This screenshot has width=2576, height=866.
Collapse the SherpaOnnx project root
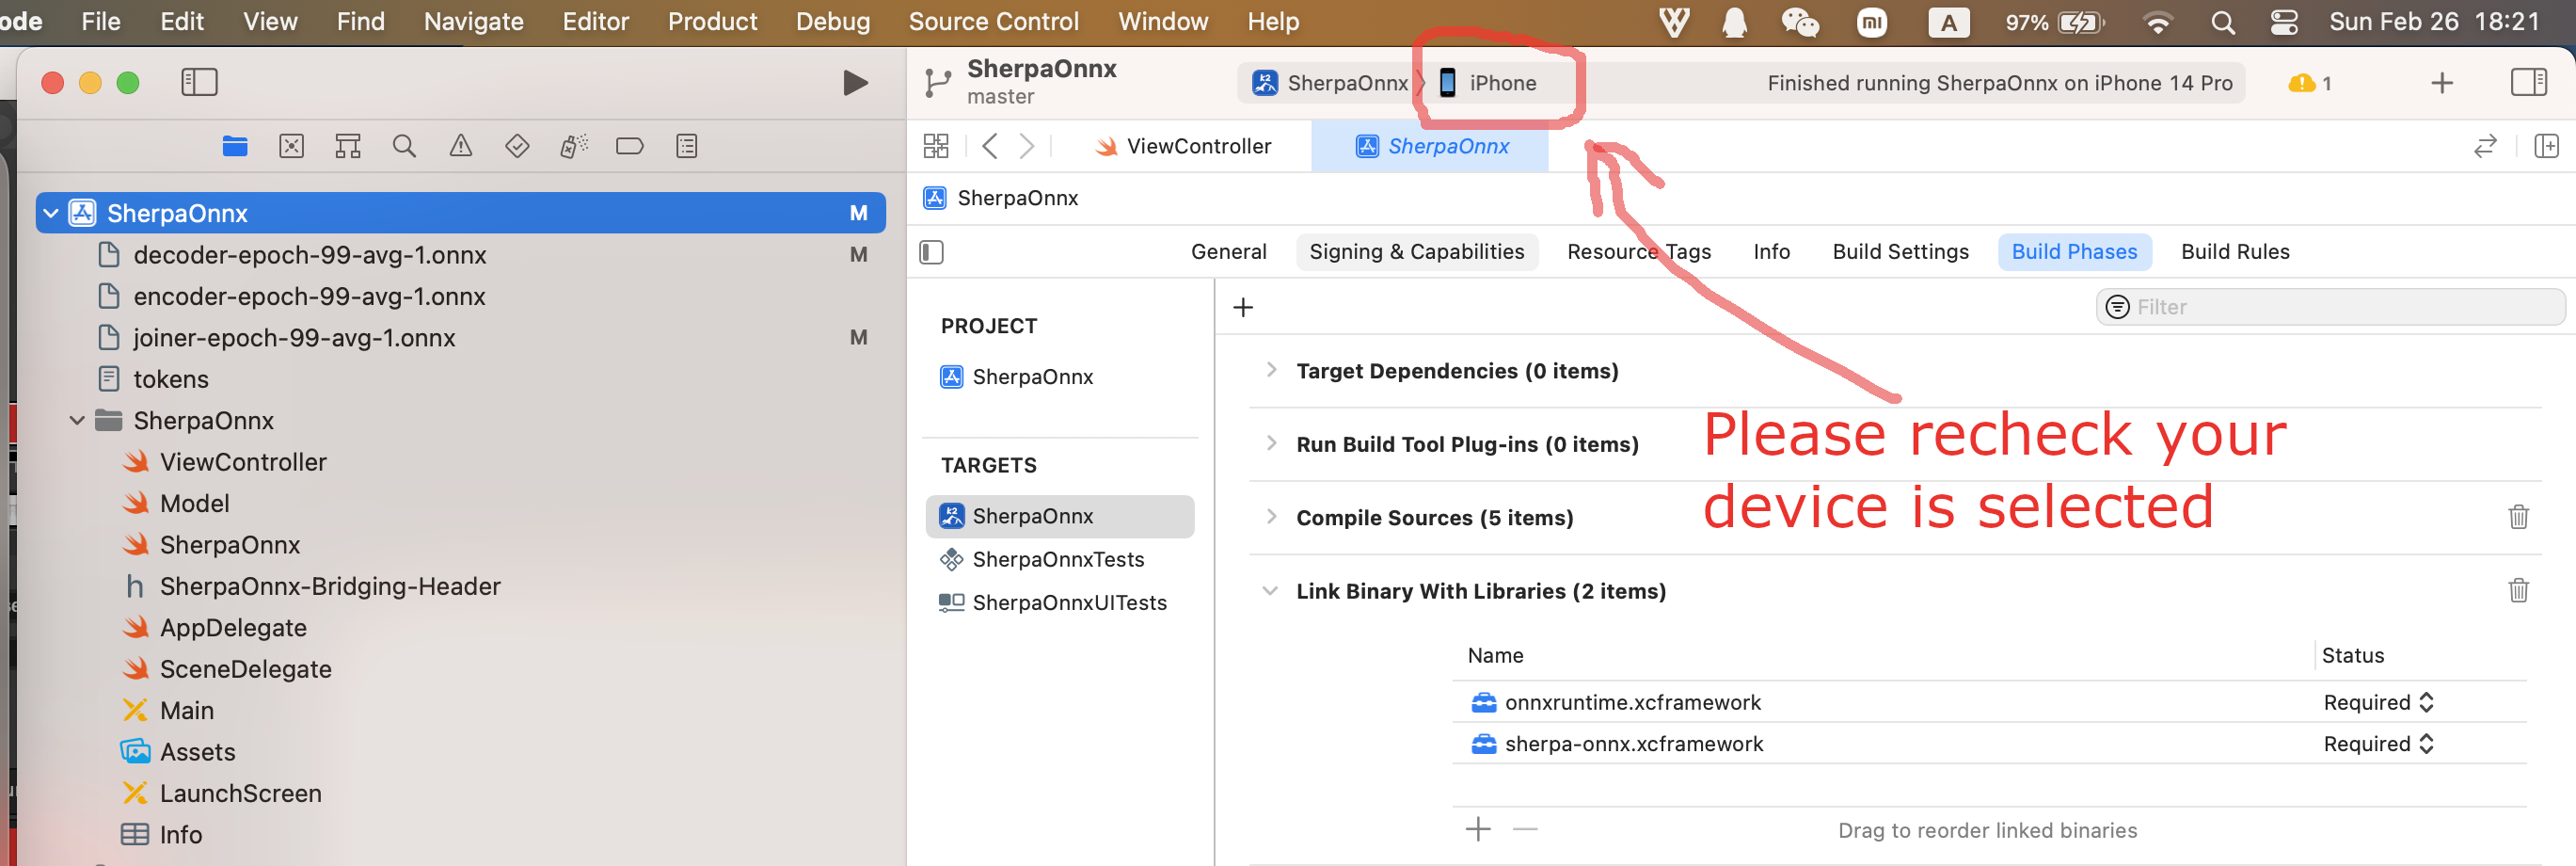pyautogui.click(x=51, y=213)
